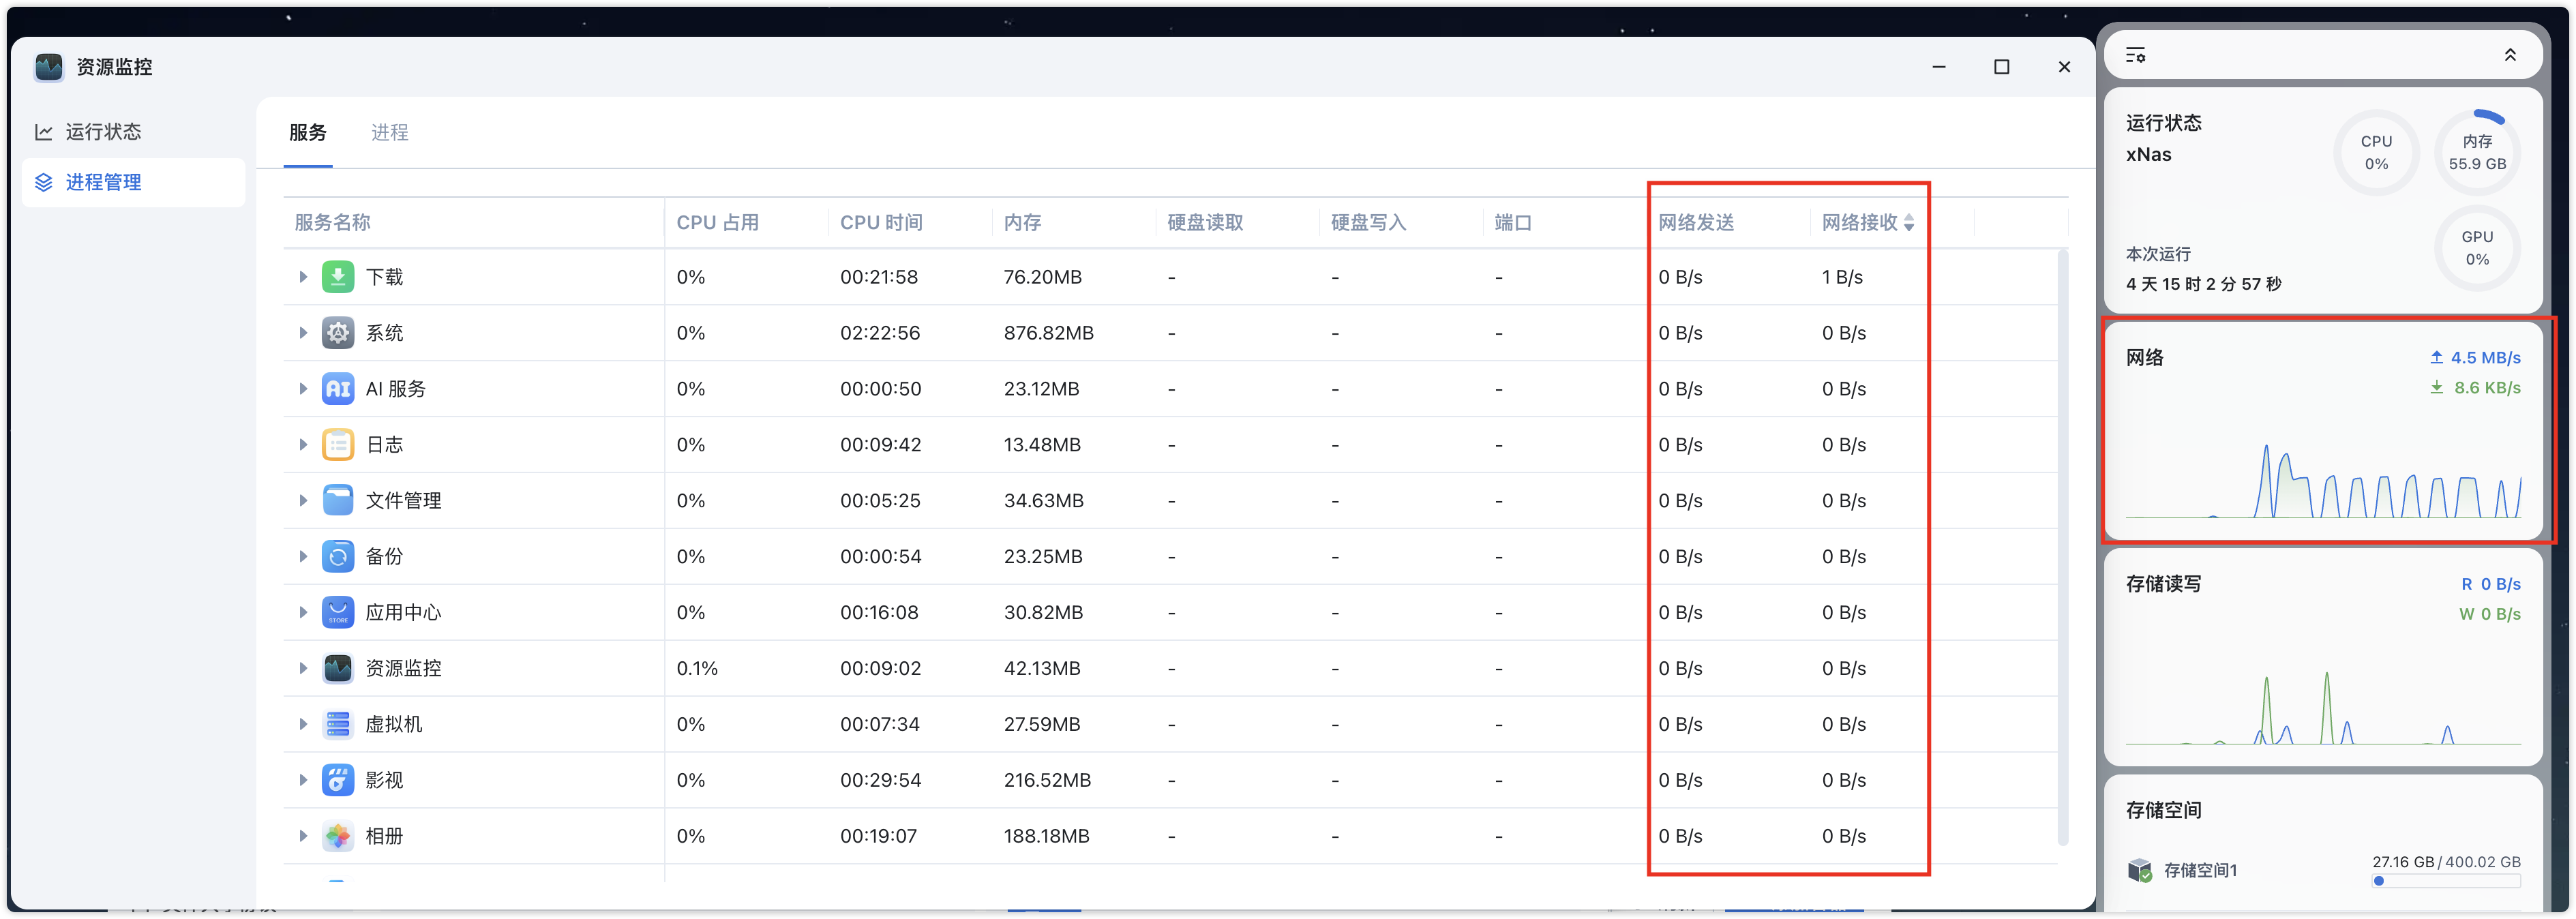2576x919 pixels.
Task: Click the 资源监控 row icon
Action: click(x=338, y=668)
